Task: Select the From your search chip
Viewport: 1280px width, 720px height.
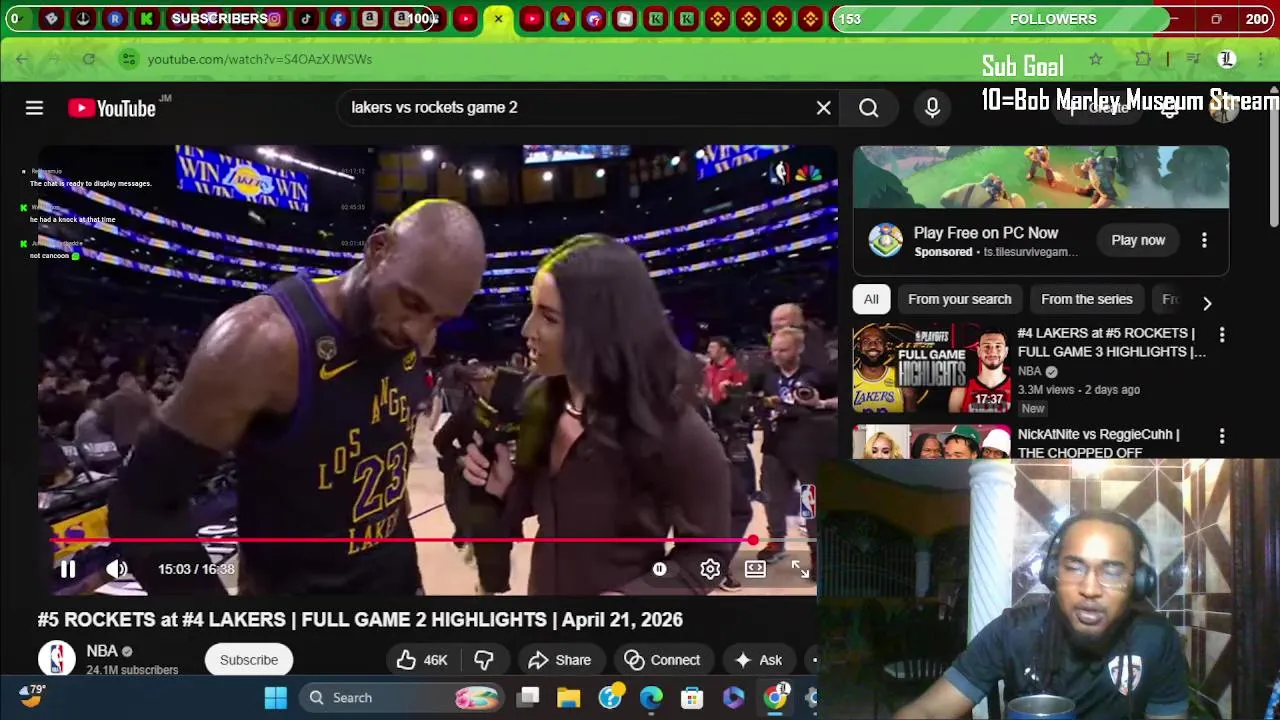Action: tap(960, 299)
